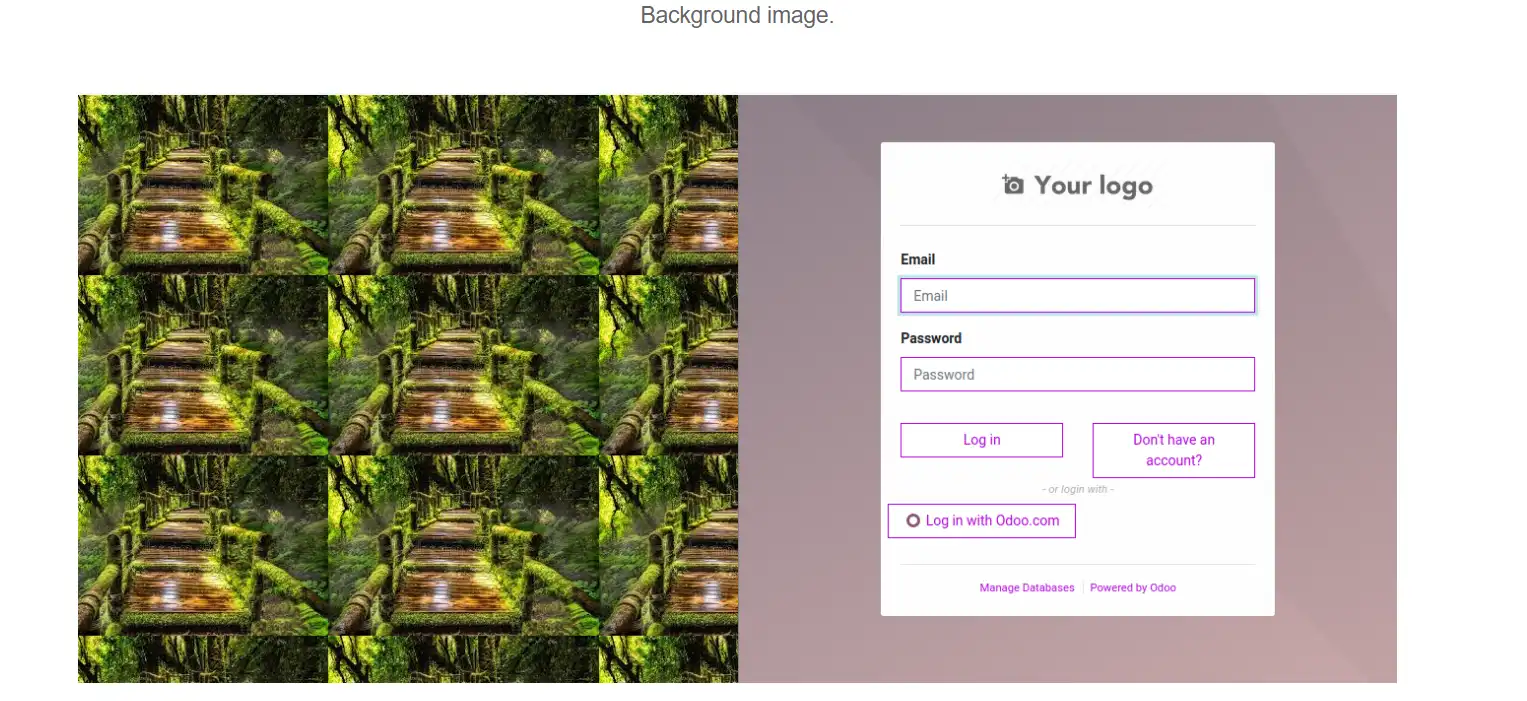
Task: Click the Odoo circle icon in the Odoo.com button
Action: (x=913, y=520)
